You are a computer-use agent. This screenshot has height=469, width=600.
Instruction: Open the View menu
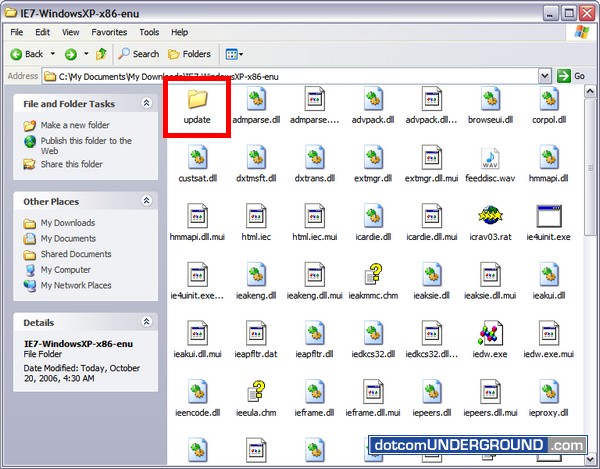(x=71, y=32)
